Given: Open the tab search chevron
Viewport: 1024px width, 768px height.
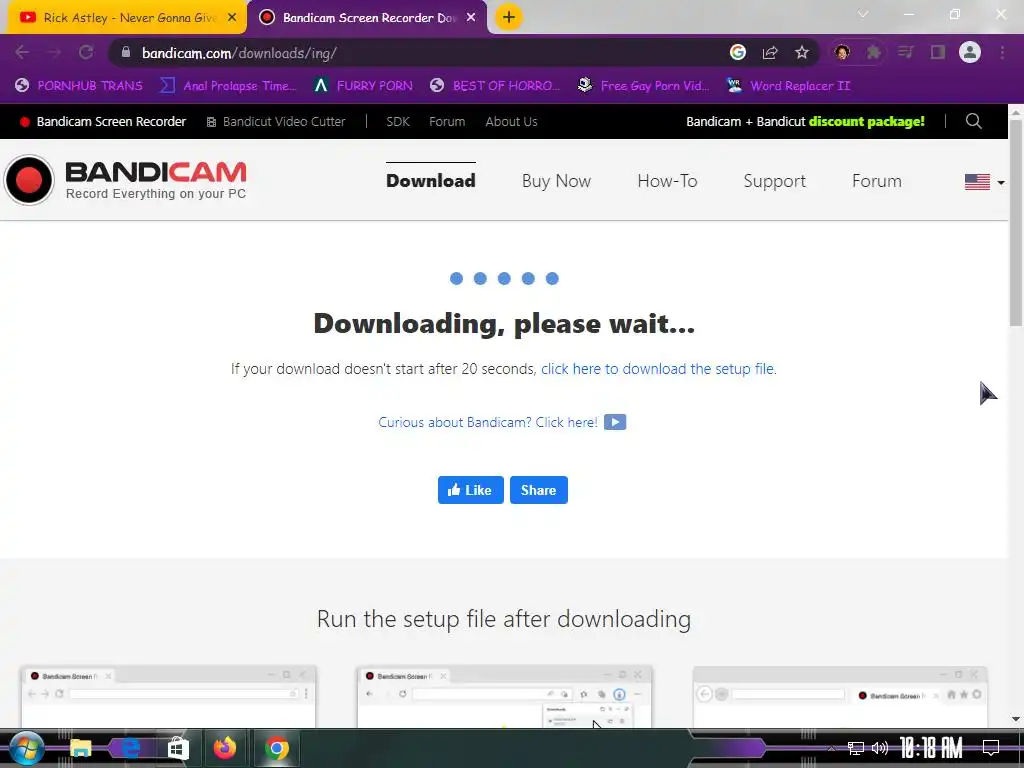Looking at the screenshot, I should point(863,14).
